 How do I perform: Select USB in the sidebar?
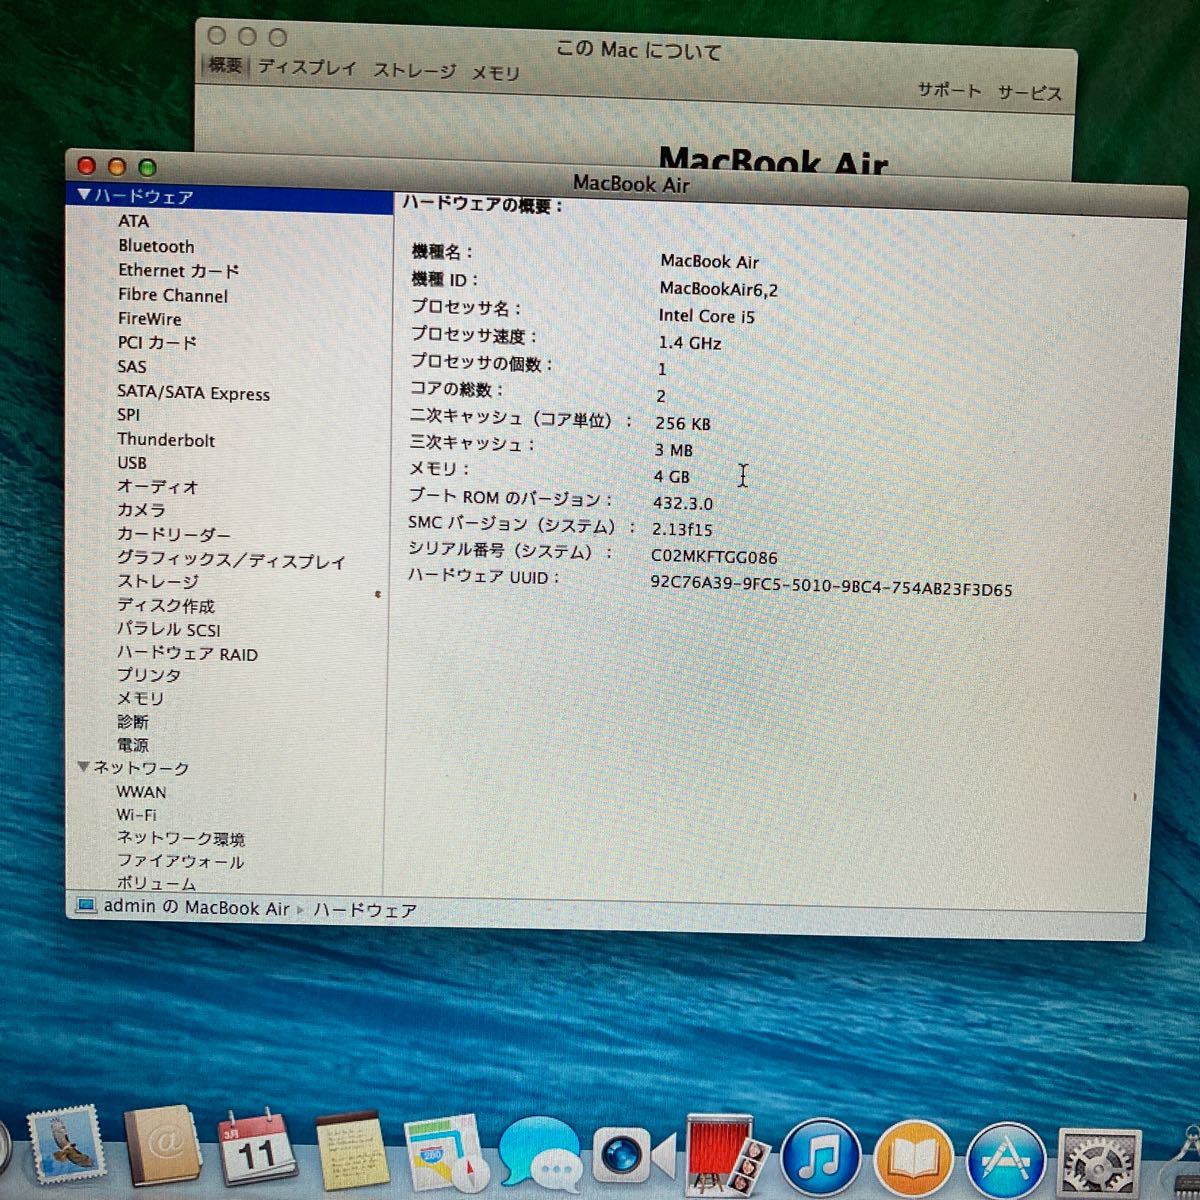(x=132, y=463)
